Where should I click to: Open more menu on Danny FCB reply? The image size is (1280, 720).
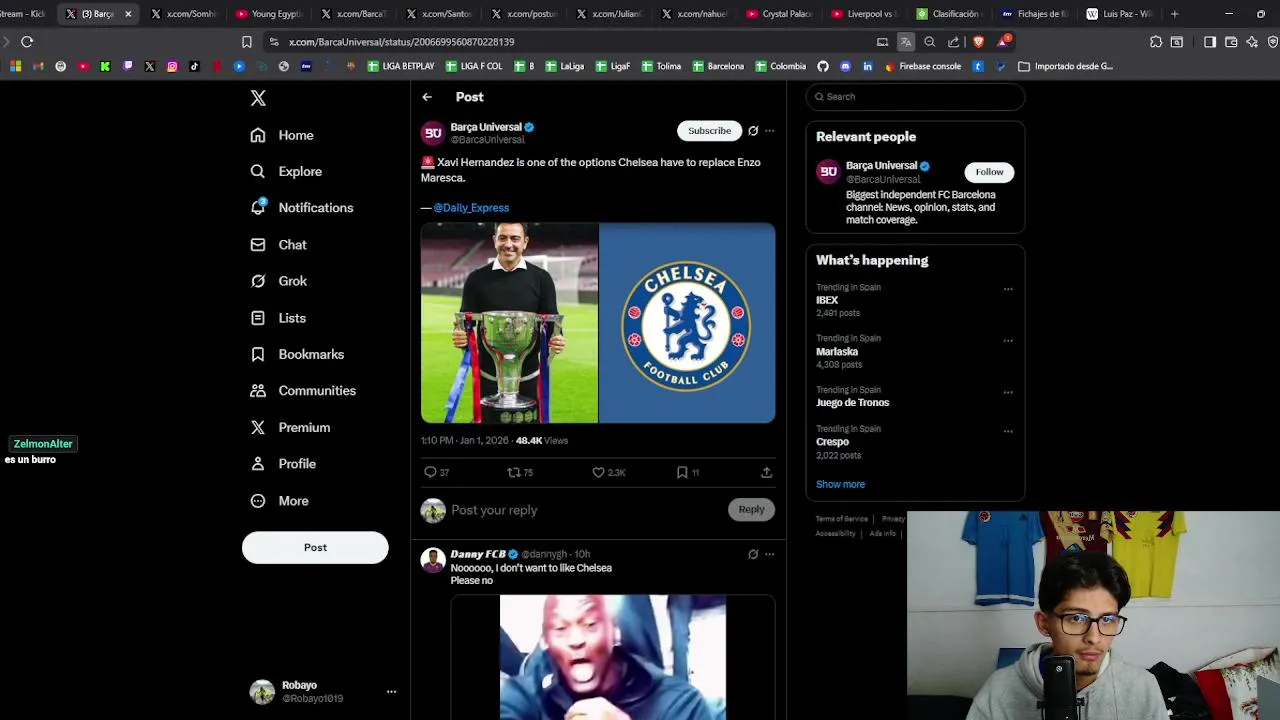click(769, 554)
